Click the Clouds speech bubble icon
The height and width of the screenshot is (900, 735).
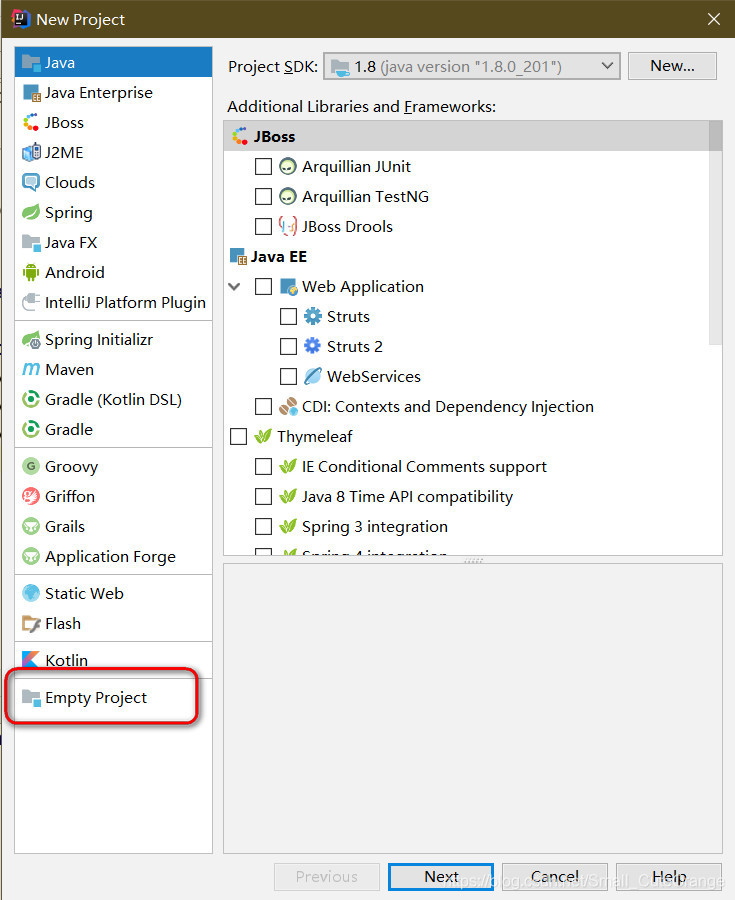pyautogui.click(x=31, y=182)
